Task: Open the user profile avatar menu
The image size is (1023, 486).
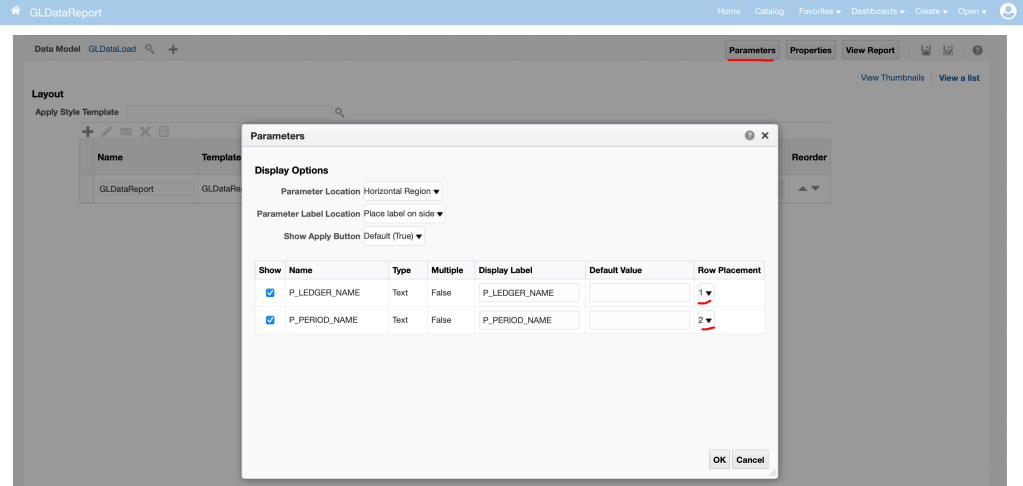Action: (1007, 11)
